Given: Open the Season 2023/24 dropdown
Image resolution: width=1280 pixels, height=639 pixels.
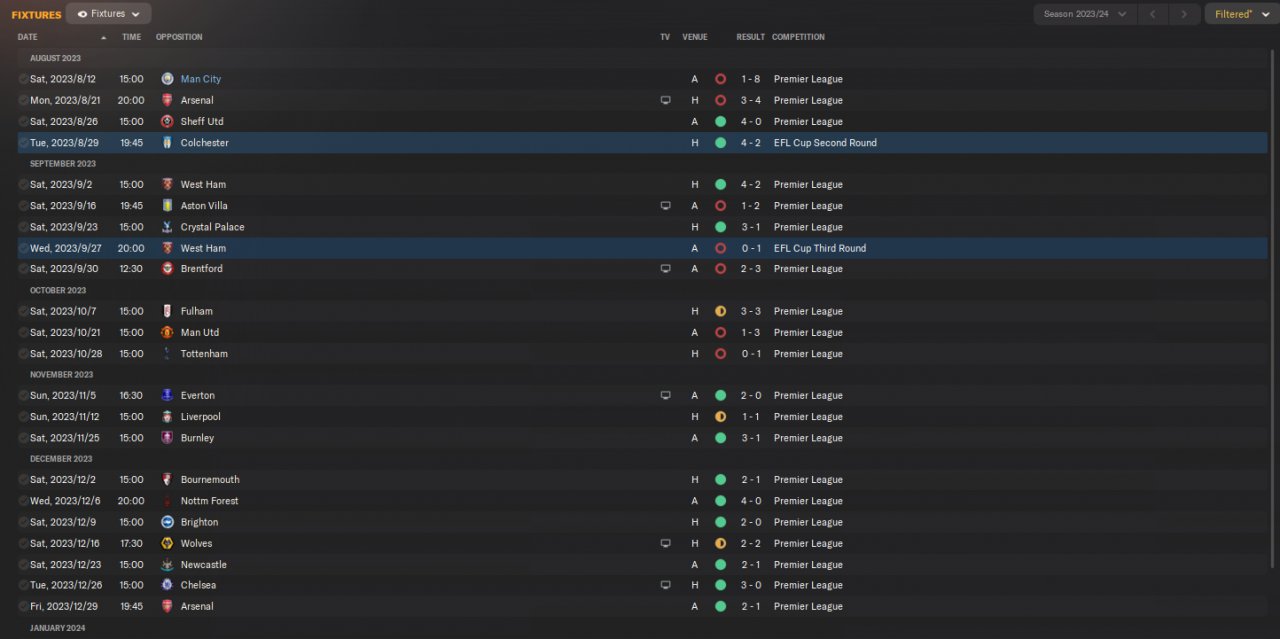Looking at the screenshot, I should pos(1085,14).
